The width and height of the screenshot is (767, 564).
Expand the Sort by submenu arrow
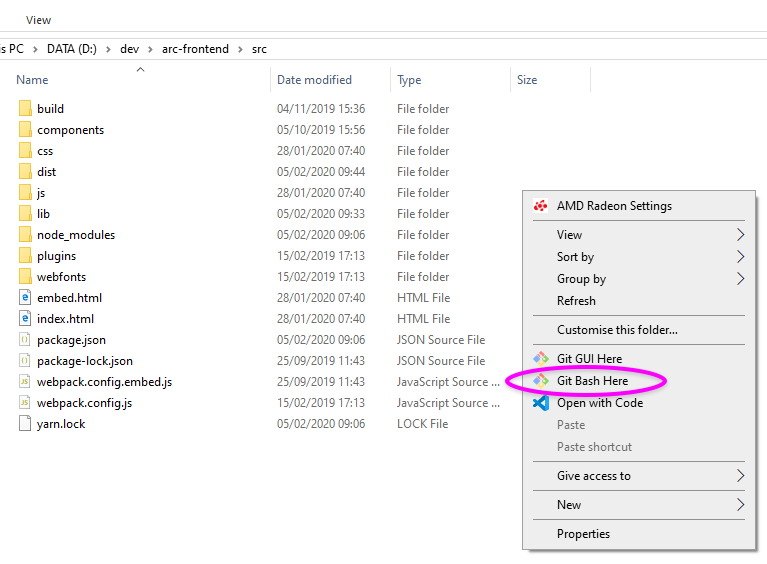point(741,257)
